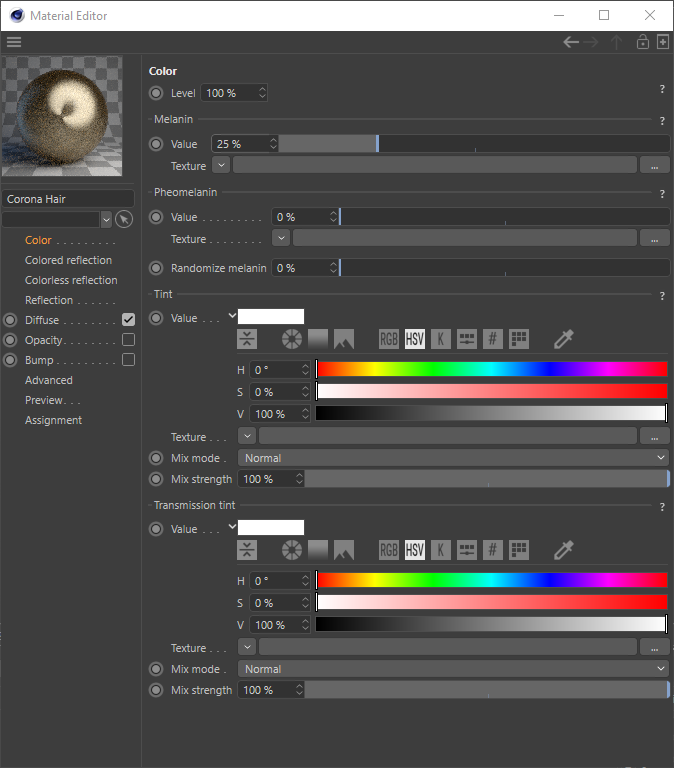
Task: Open the Tint Texture dropdown arrow
Action: [247, 436]
